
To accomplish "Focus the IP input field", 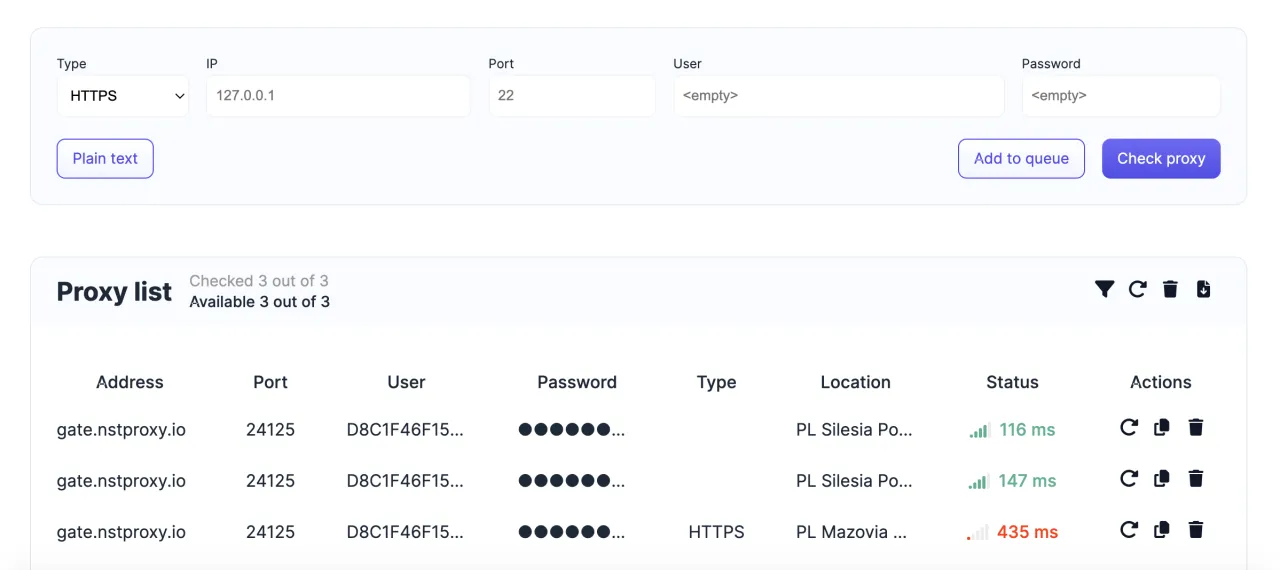I will point(338,96).
